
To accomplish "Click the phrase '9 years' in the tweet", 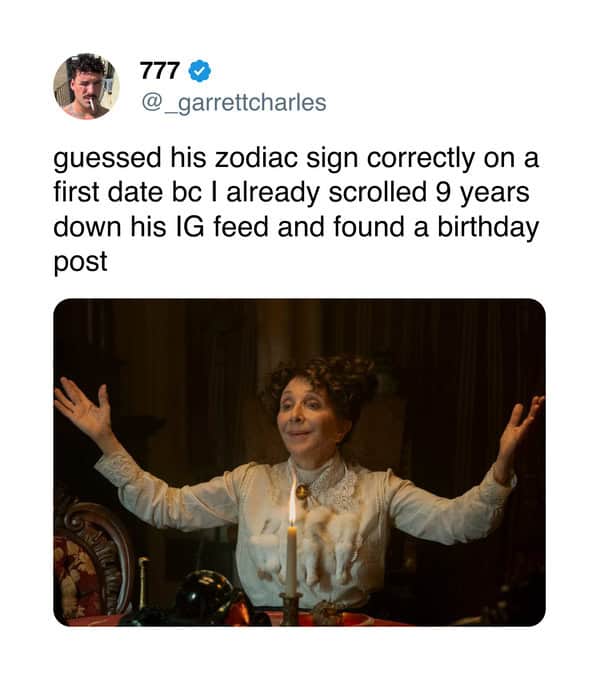I will click(482, 193).
